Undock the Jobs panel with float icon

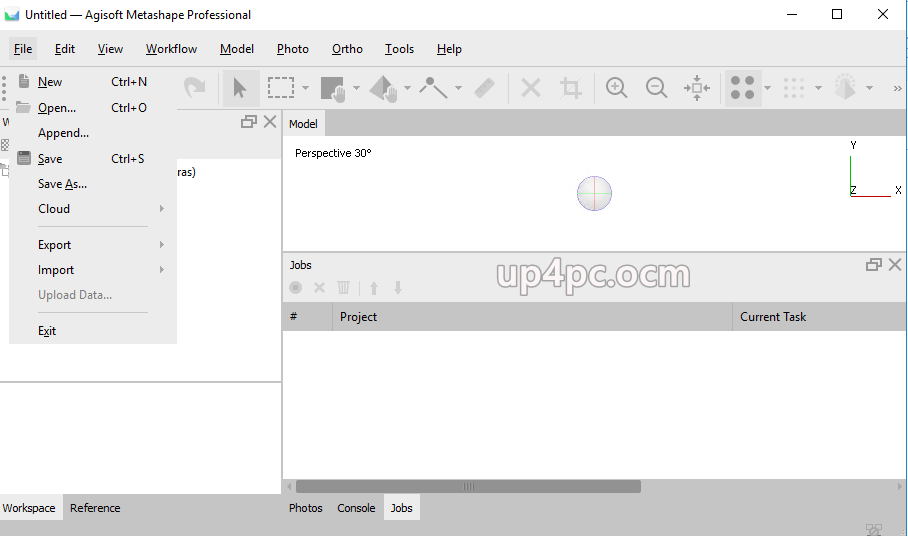click(x=873, y=265)
